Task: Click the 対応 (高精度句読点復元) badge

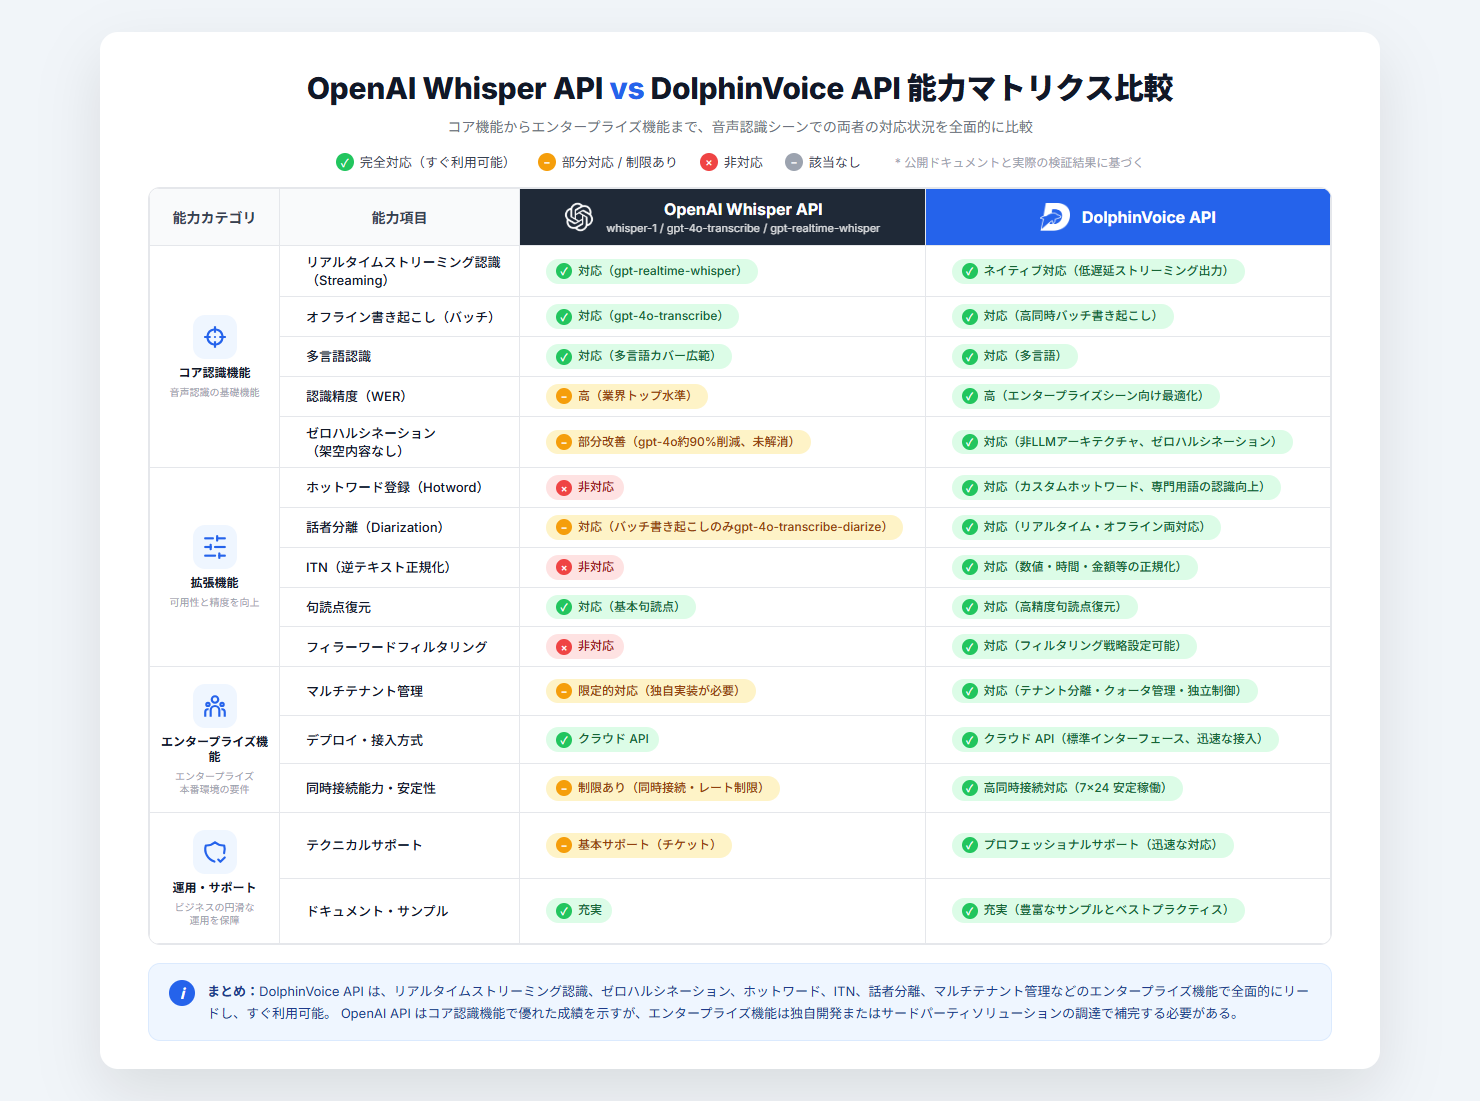Action: (x=1044, y=607)
